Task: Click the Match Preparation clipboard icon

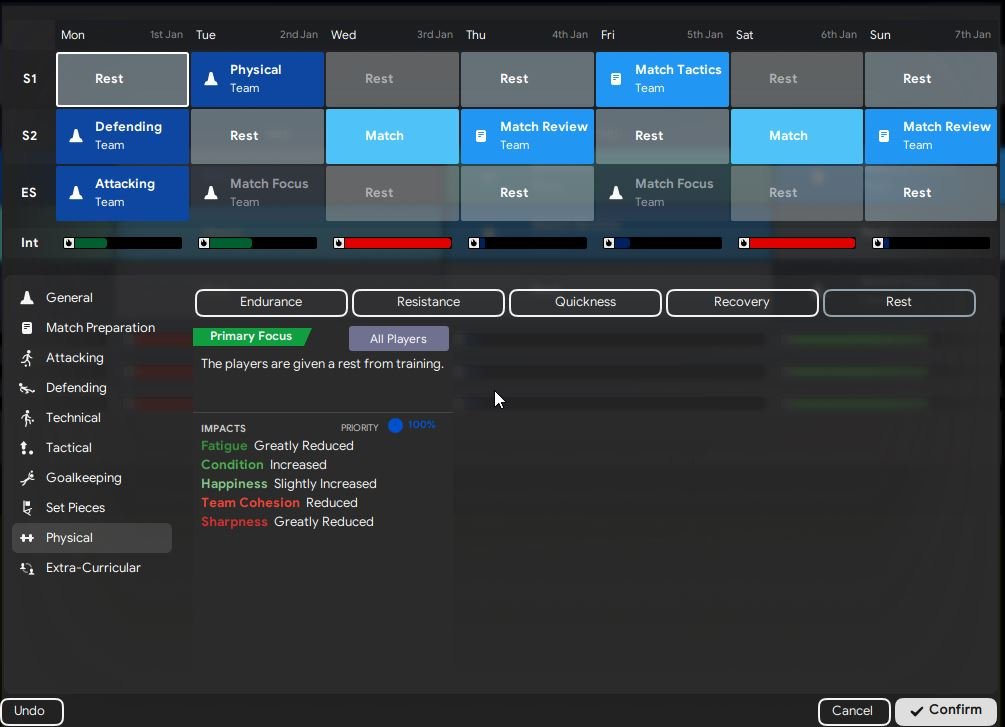Action: pyautogui.click(x=27, y=328)
